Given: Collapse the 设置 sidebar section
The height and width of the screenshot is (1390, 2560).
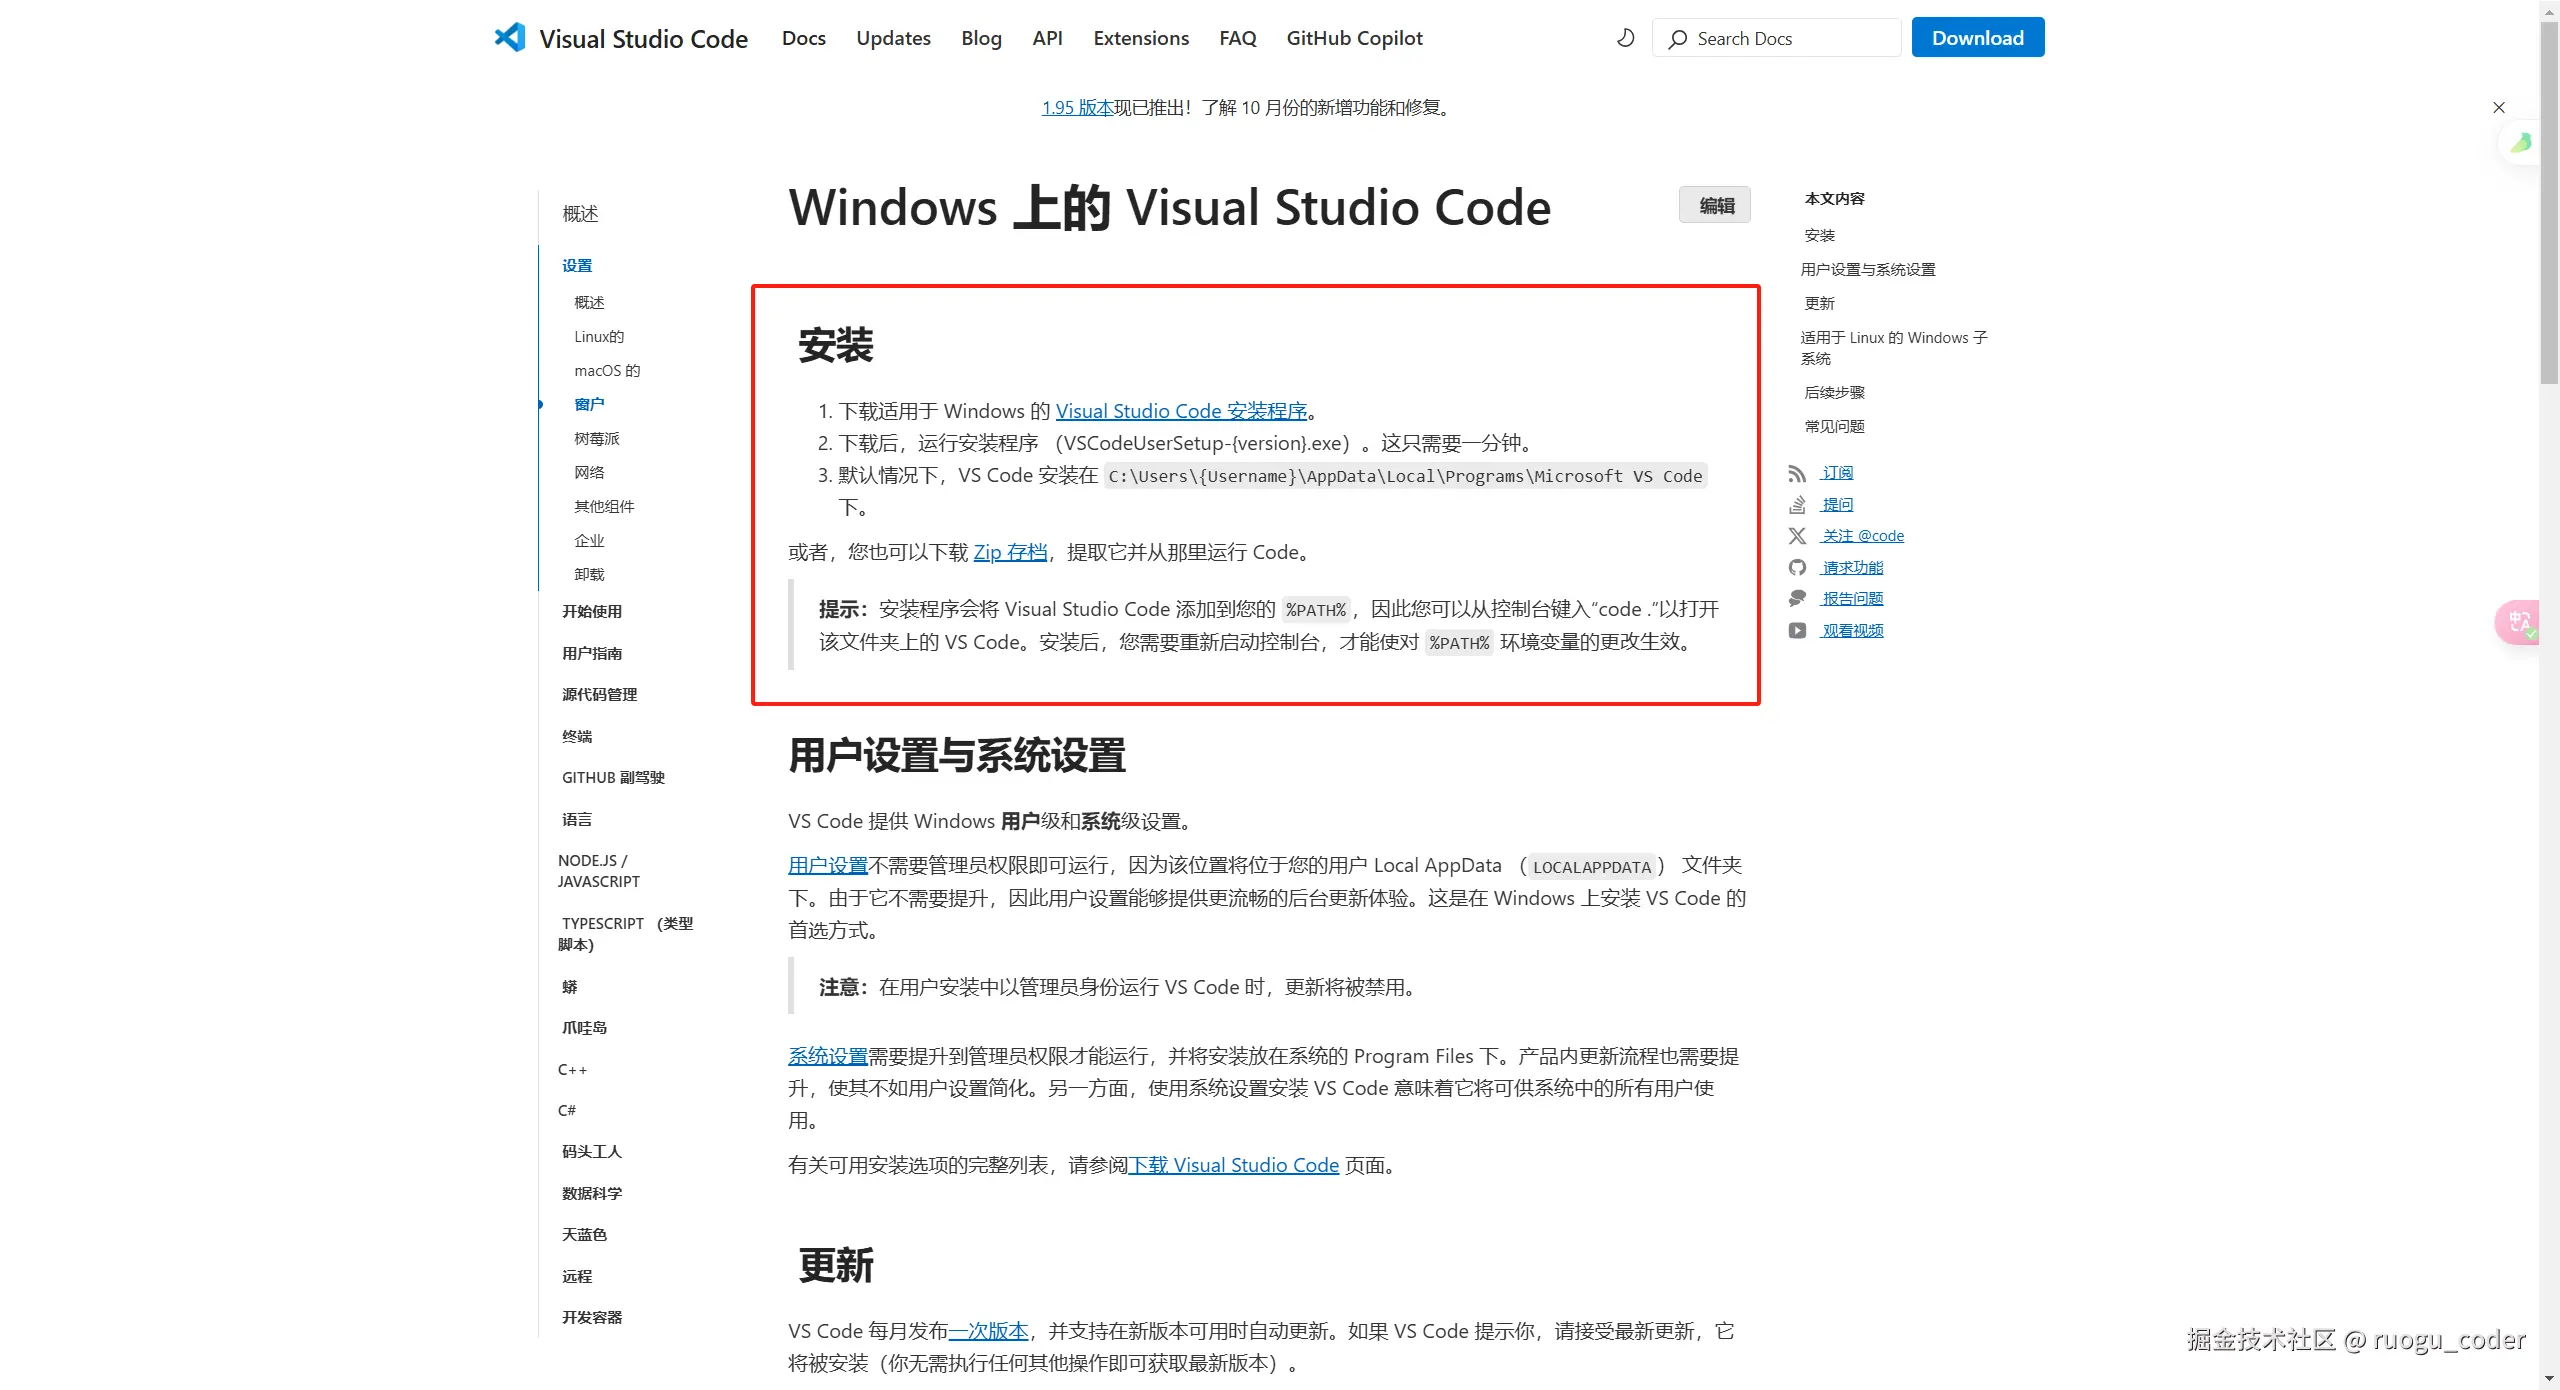Looking at the screenshot, I should click(x=577, y=265).
